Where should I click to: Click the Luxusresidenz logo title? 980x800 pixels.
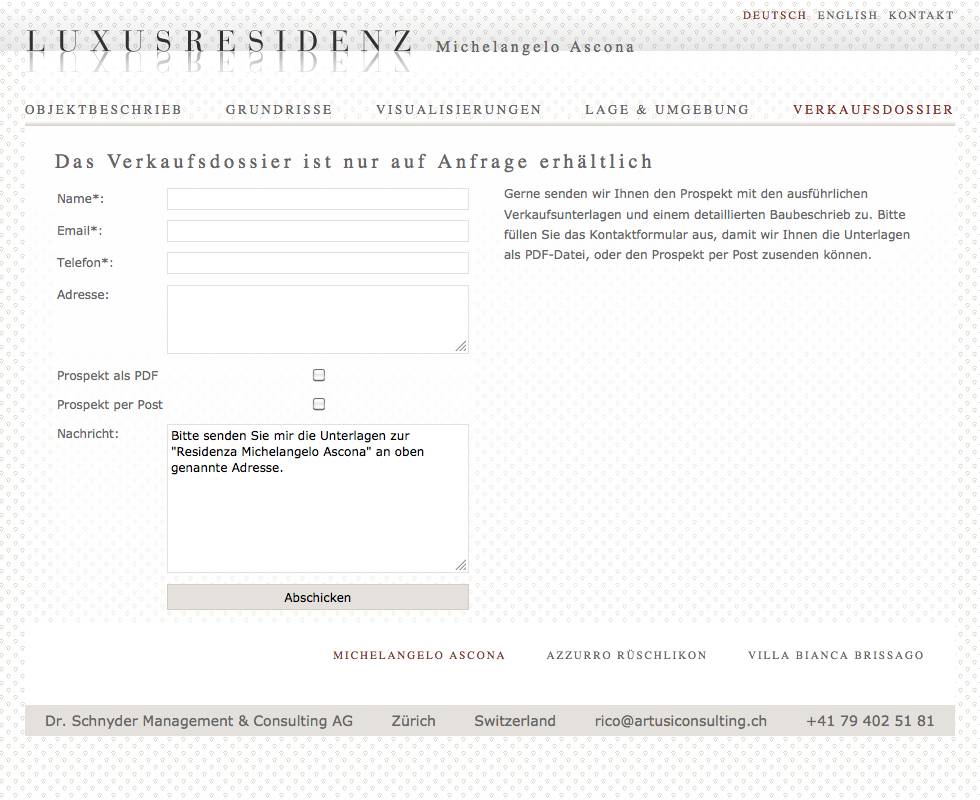(x=219, y=41)
